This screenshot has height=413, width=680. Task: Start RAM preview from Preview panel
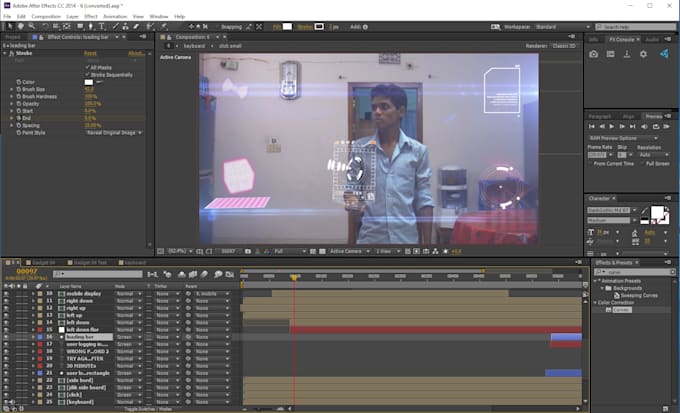(667, 126)
